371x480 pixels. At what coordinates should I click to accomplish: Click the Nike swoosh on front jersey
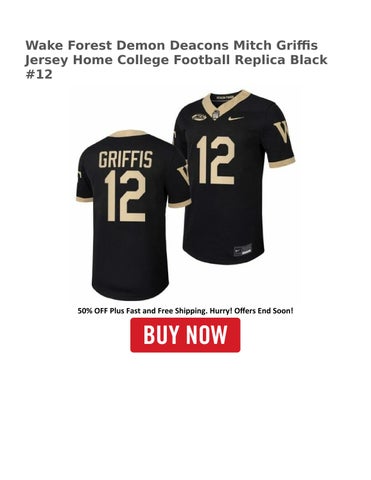point(237,118)
